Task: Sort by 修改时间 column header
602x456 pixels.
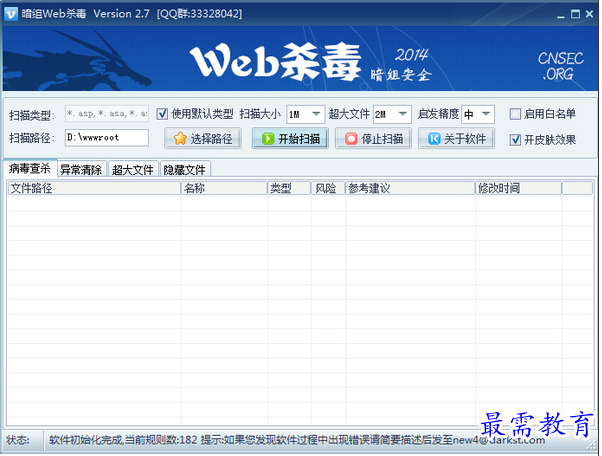Action: click(x=518, y=188)
